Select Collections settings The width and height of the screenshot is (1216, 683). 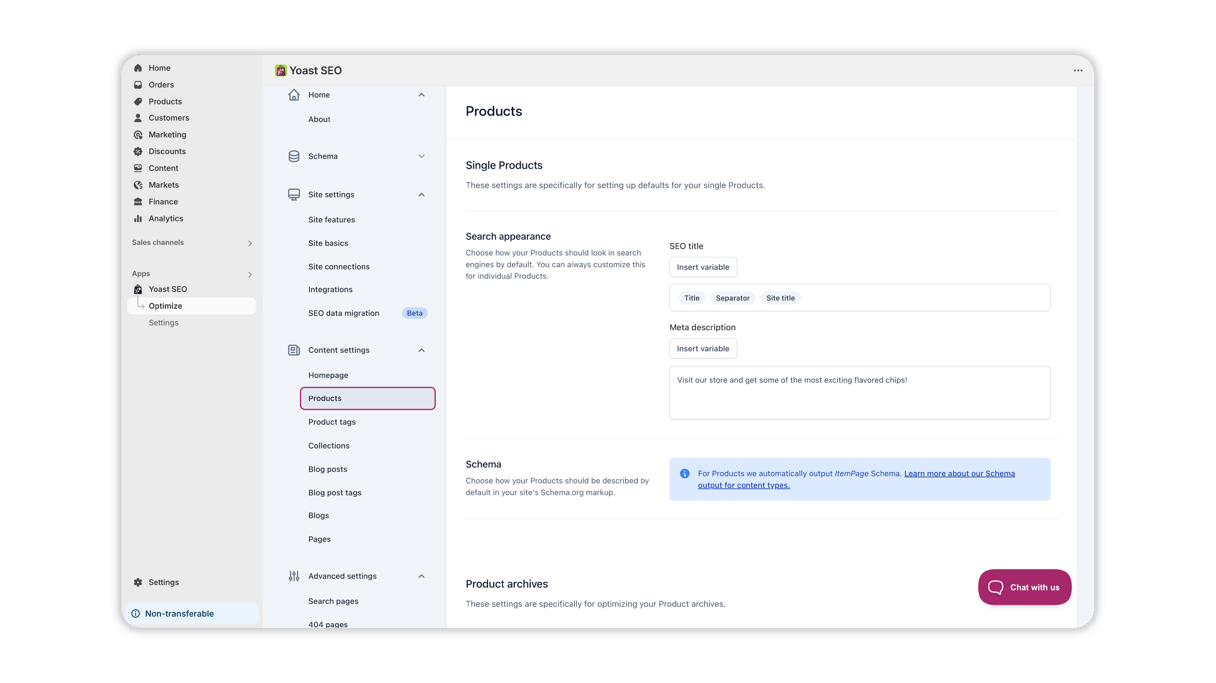pos(329,446)
